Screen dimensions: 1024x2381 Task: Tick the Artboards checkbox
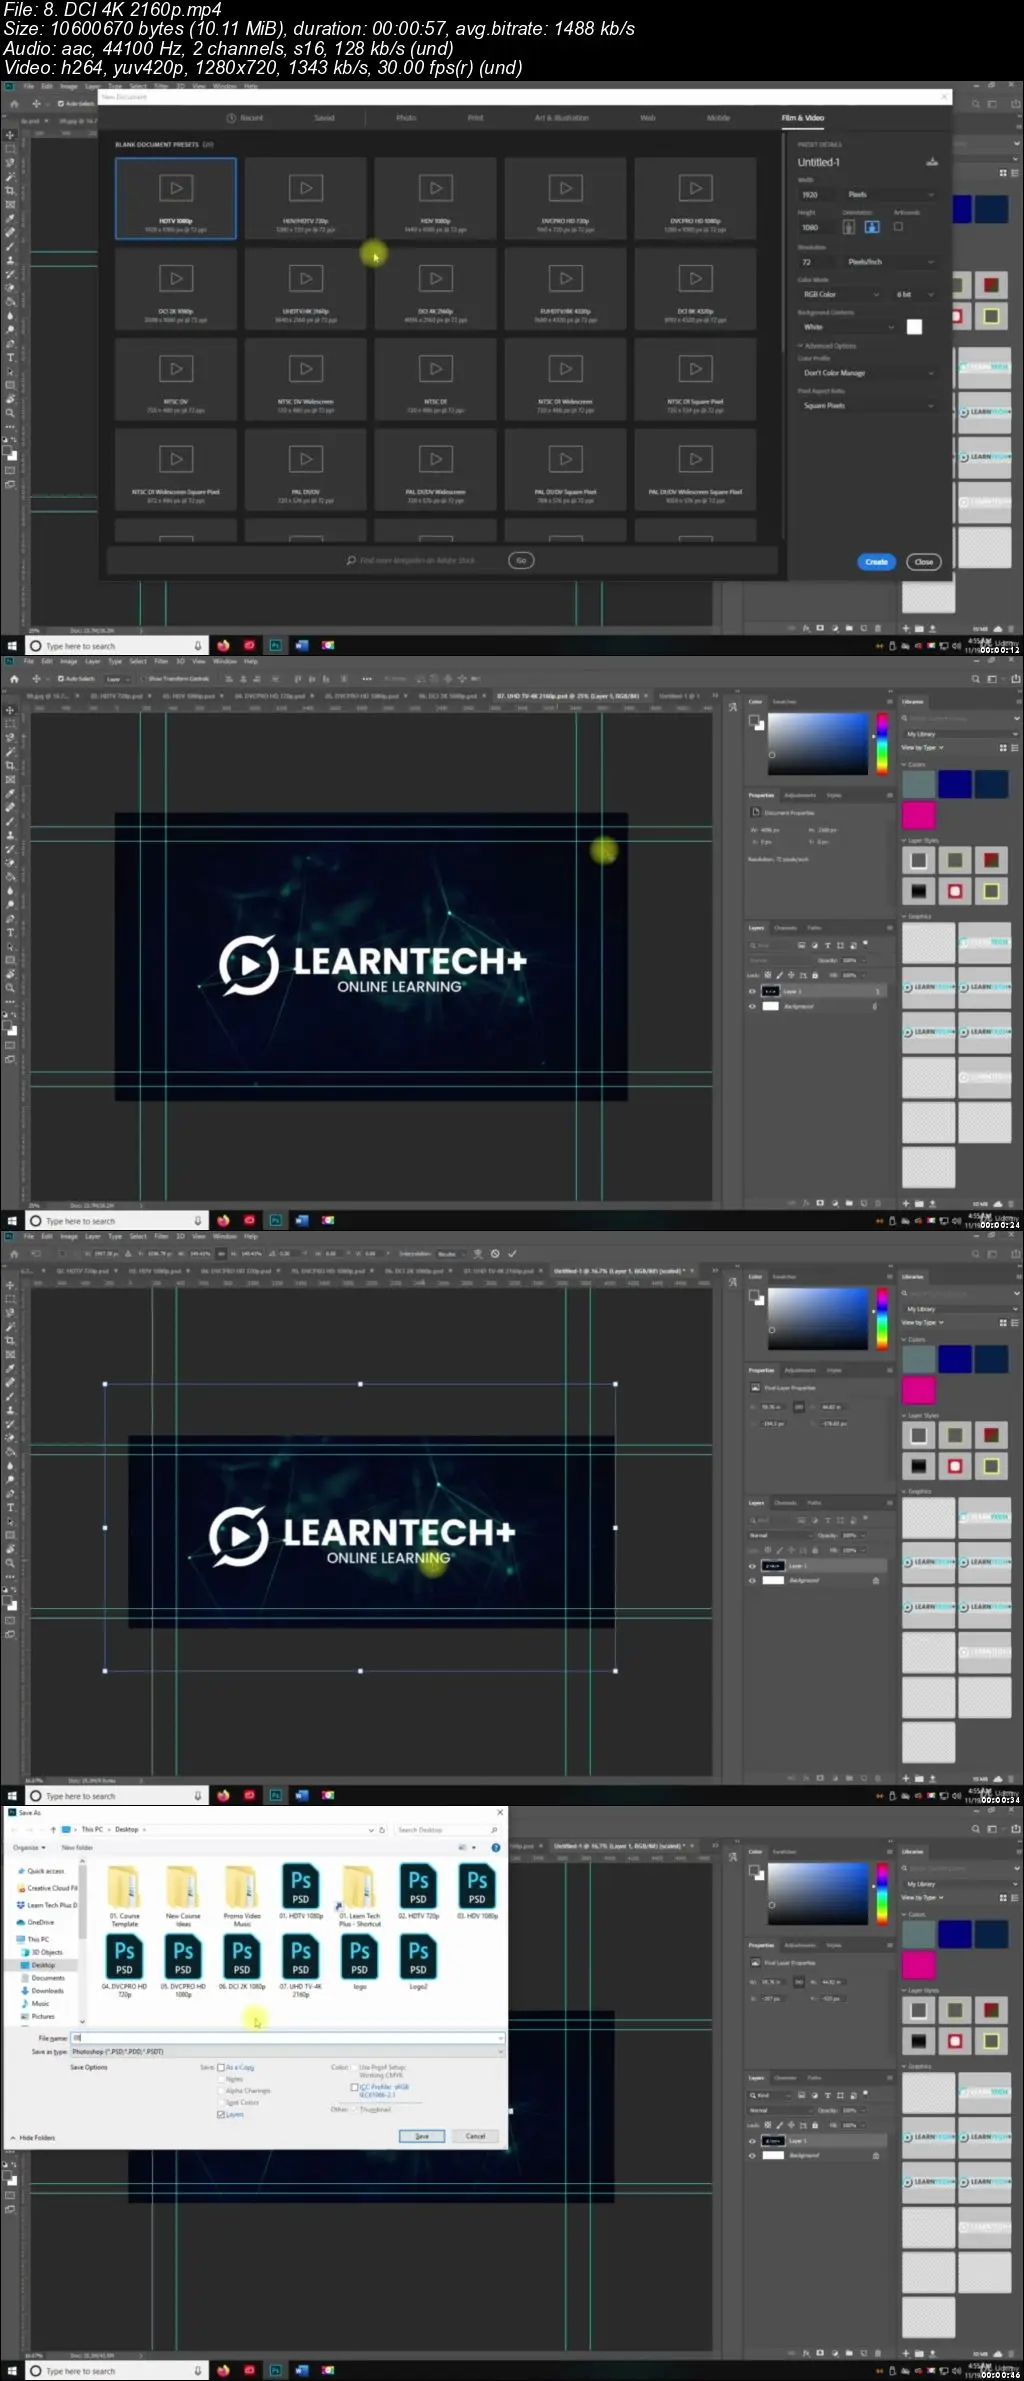898,227
